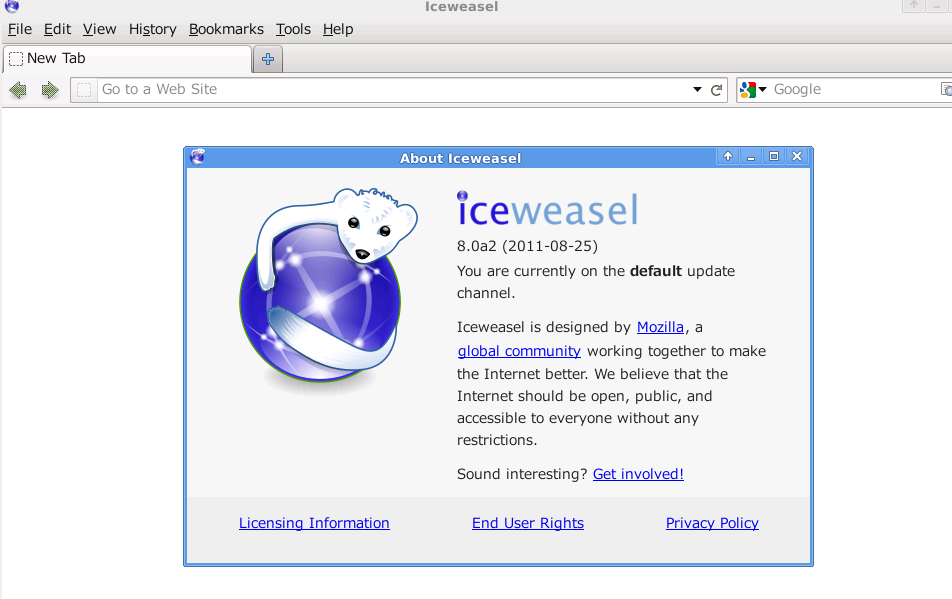This screenshot has width=952, height=599.
Task: Reload the page with the refresh icon
Action: [x=716, y=90]
